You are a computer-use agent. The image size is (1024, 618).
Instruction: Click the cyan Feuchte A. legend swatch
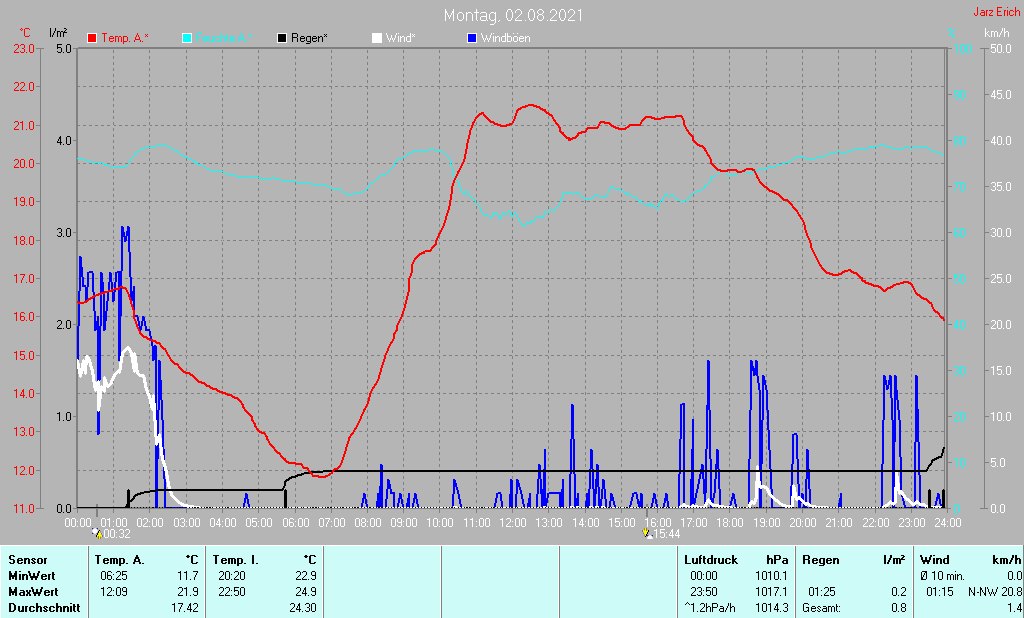pyautogui.click(x=187, y=38)
